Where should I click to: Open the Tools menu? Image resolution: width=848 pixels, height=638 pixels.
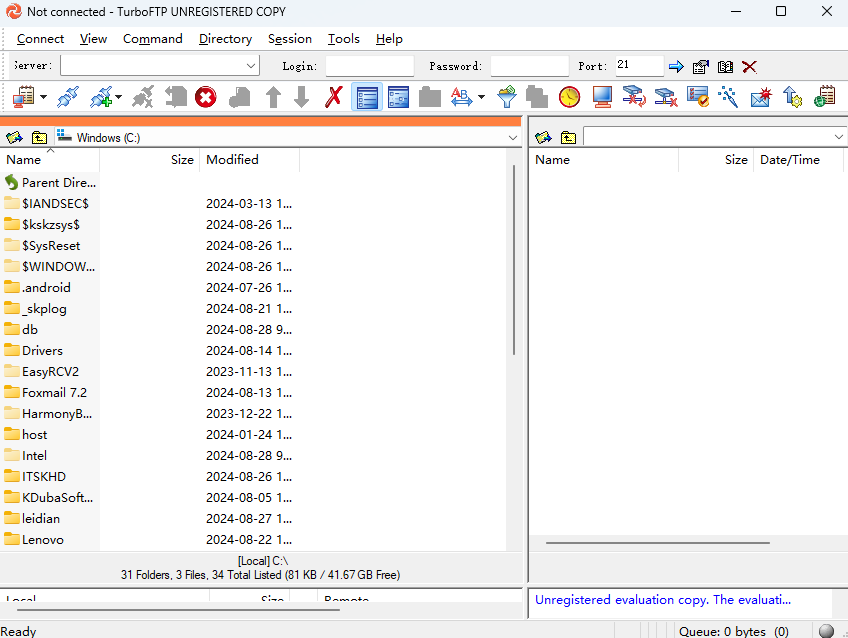pos(343,39)
